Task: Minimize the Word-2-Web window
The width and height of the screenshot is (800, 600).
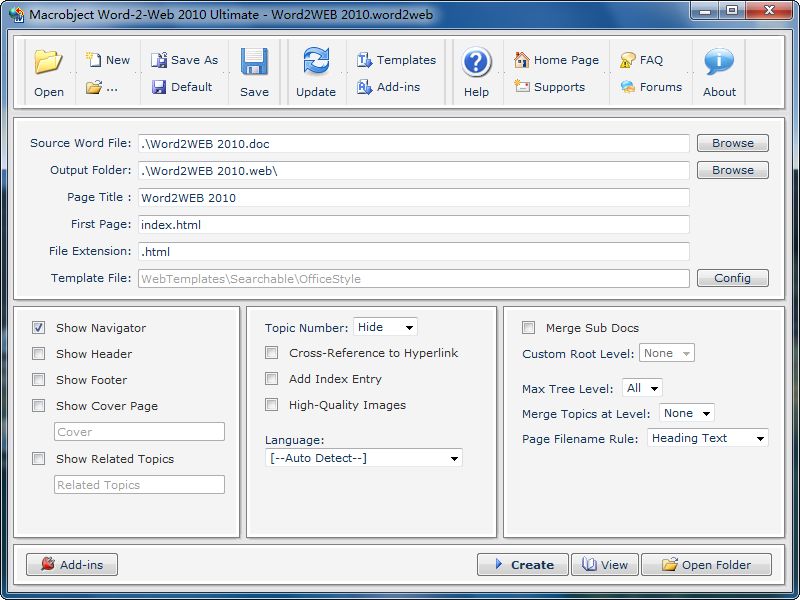Action: tap(706, 11)
